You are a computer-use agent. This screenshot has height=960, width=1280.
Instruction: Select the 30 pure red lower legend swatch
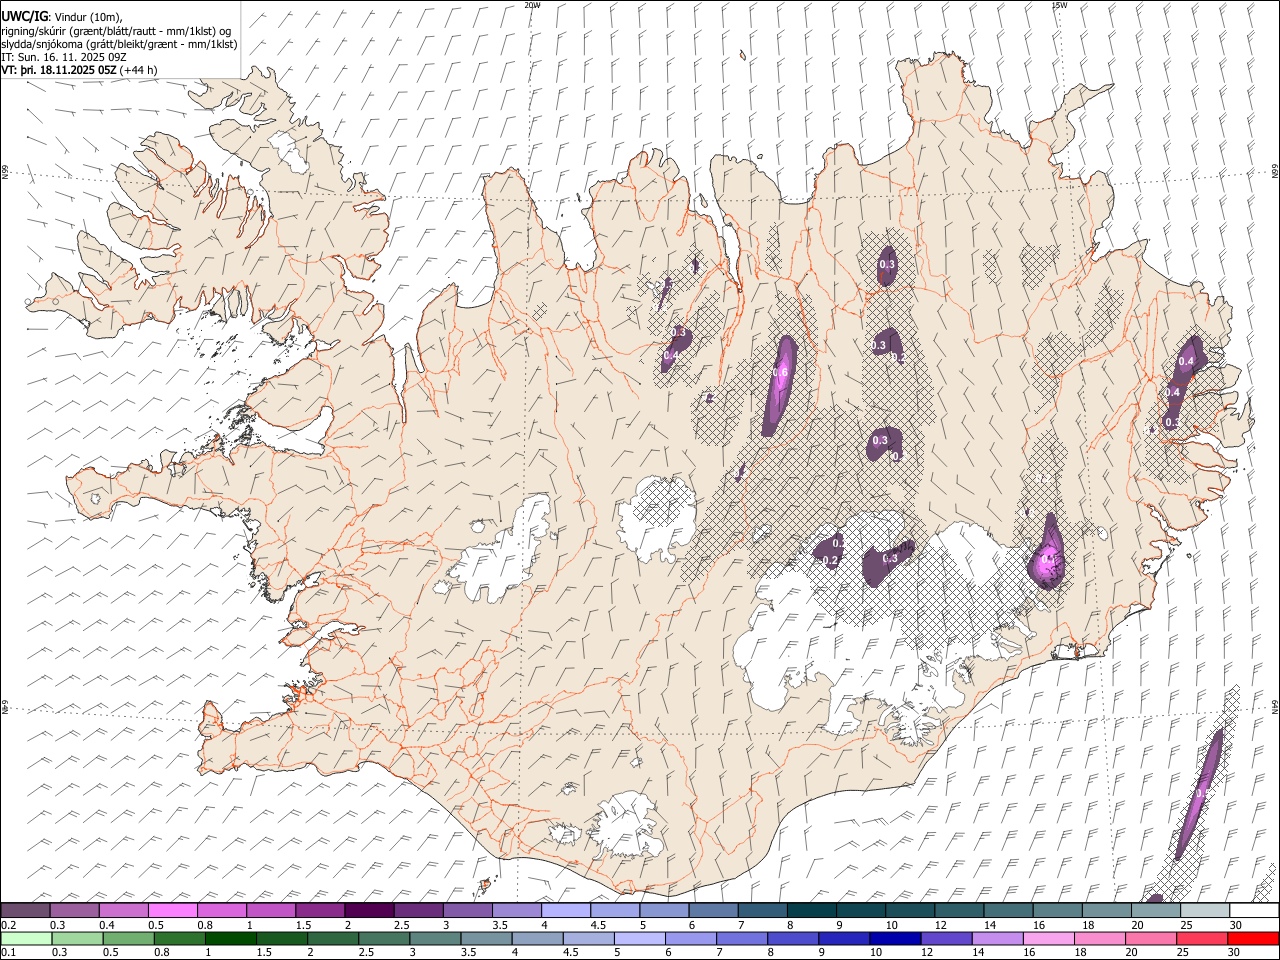point(1253,939)
